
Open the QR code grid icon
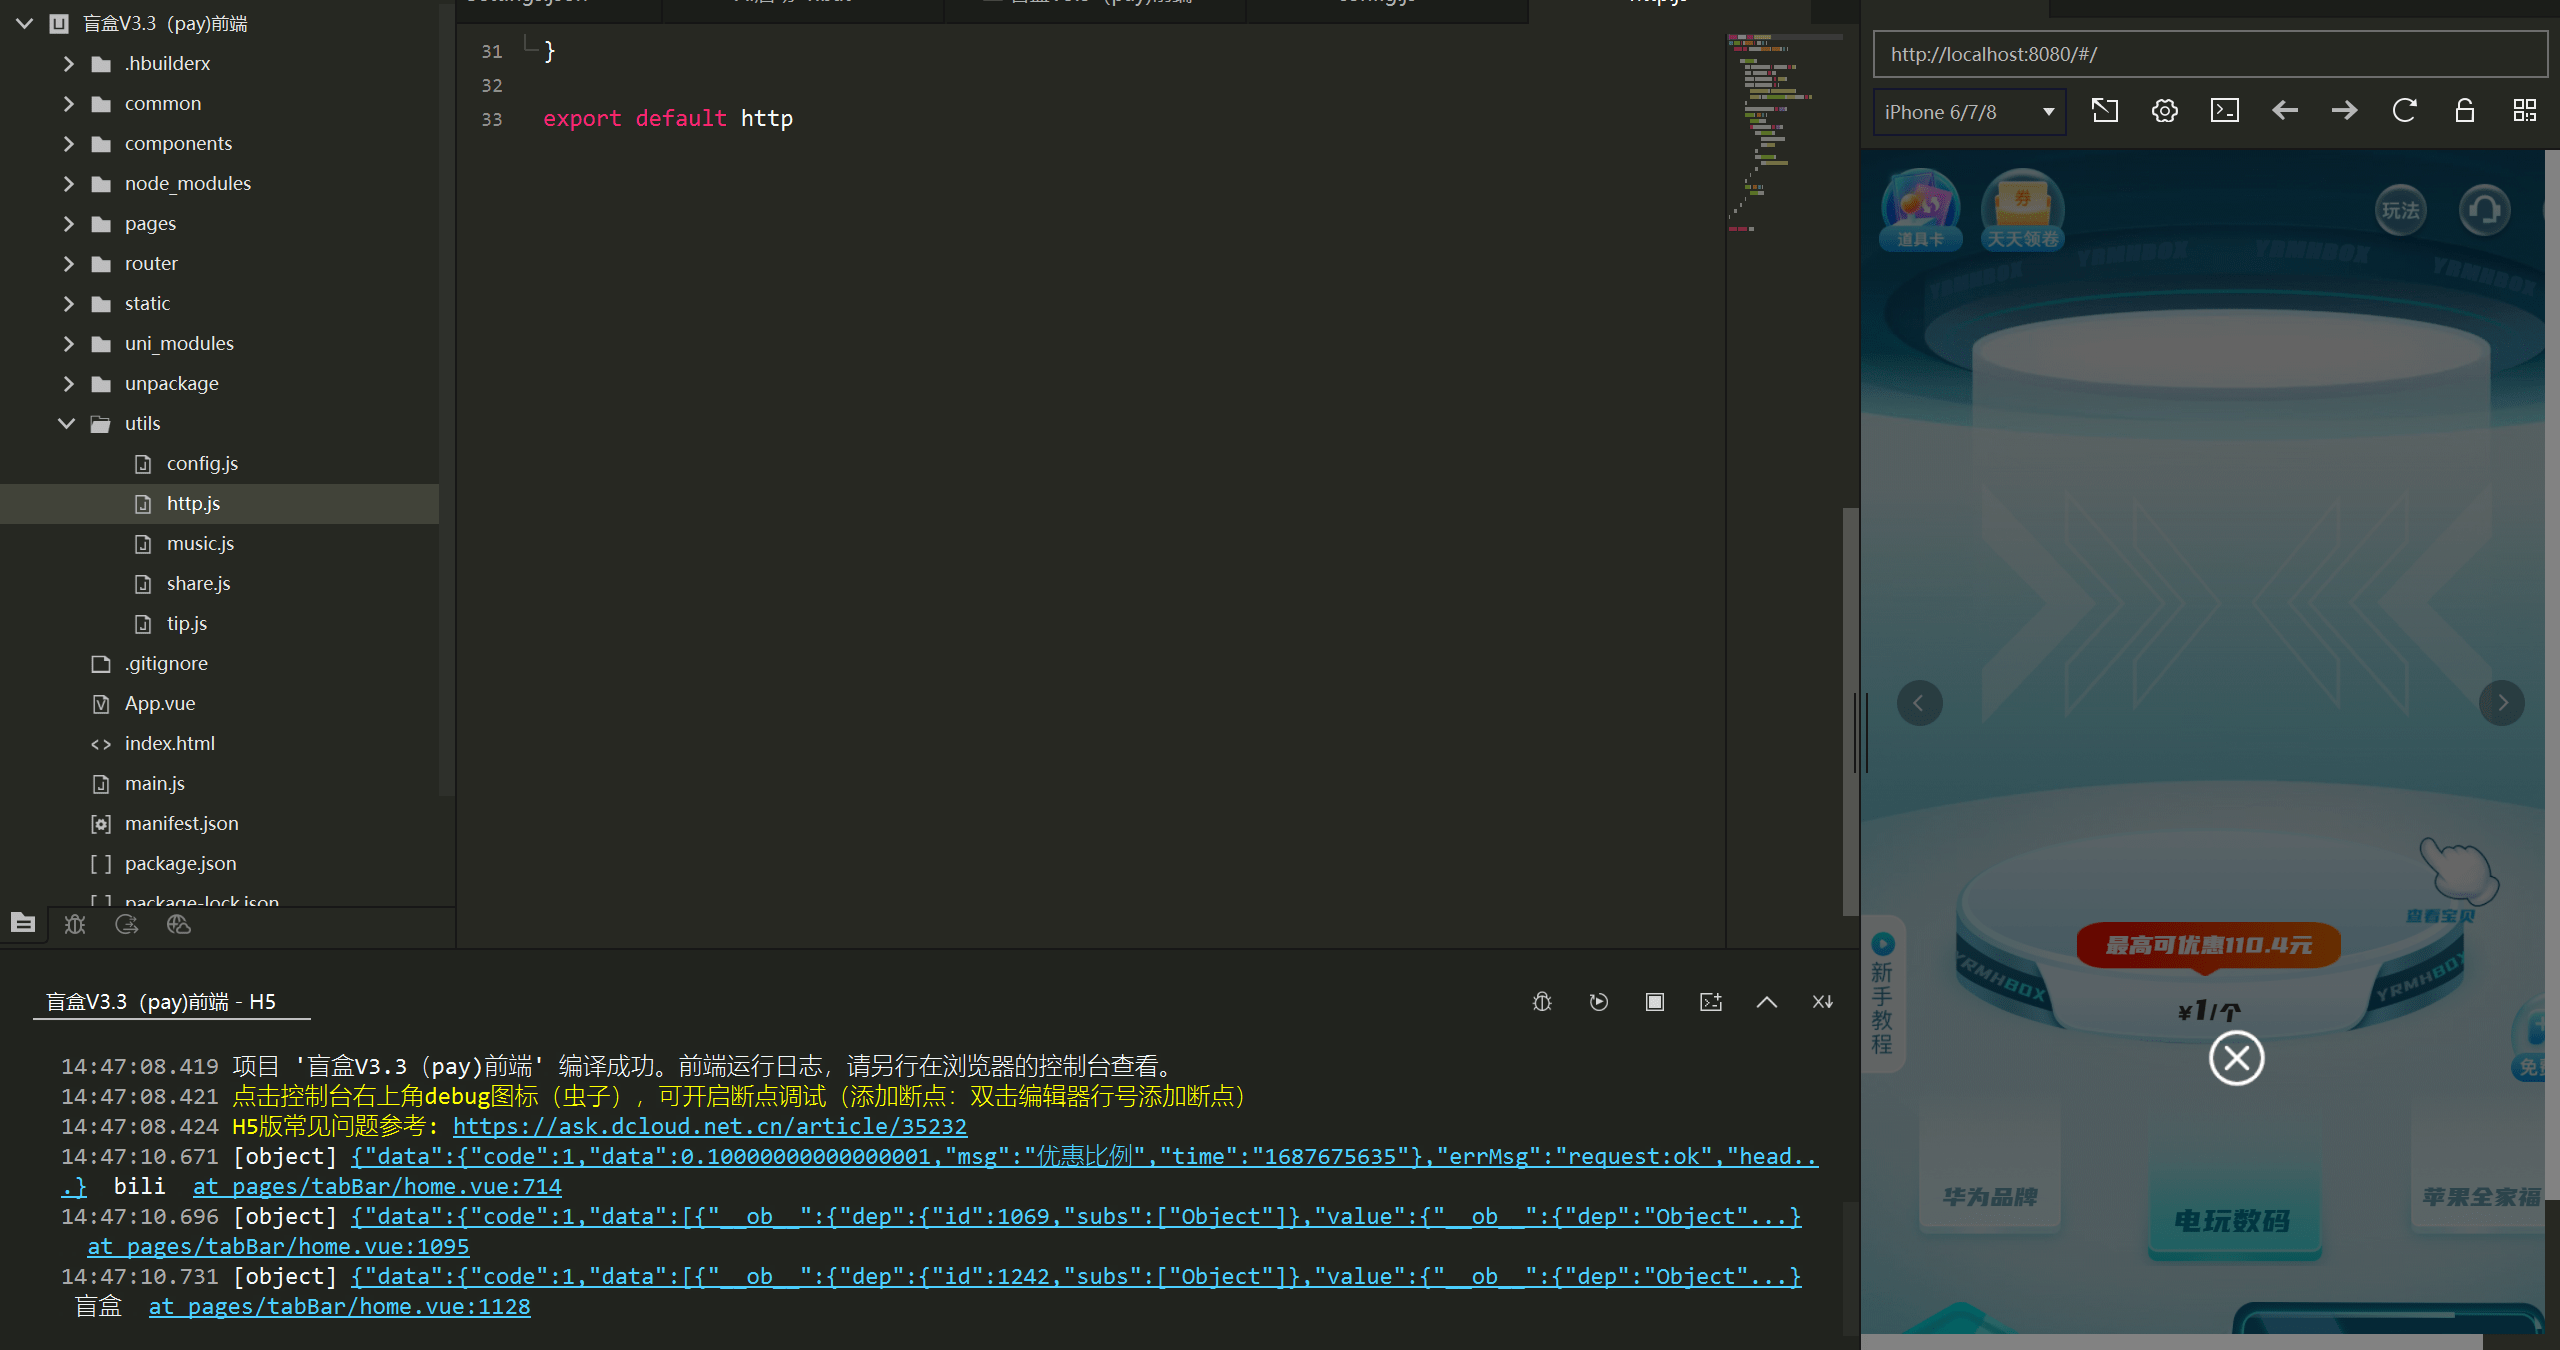click(x=2524, y=111)
